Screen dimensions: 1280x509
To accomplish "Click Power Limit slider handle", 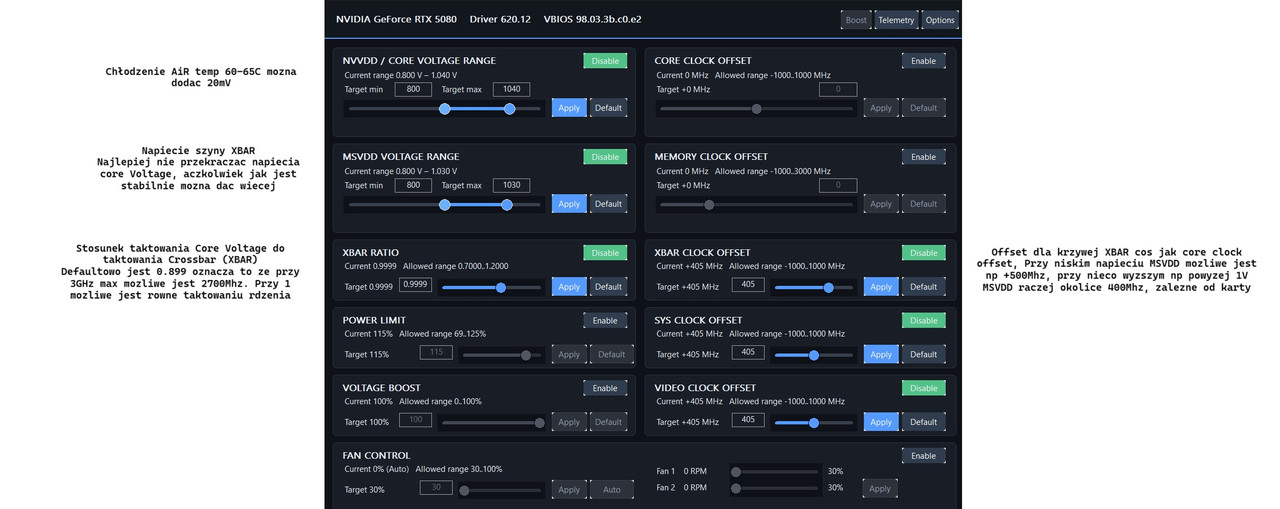I will pos(526,355).
